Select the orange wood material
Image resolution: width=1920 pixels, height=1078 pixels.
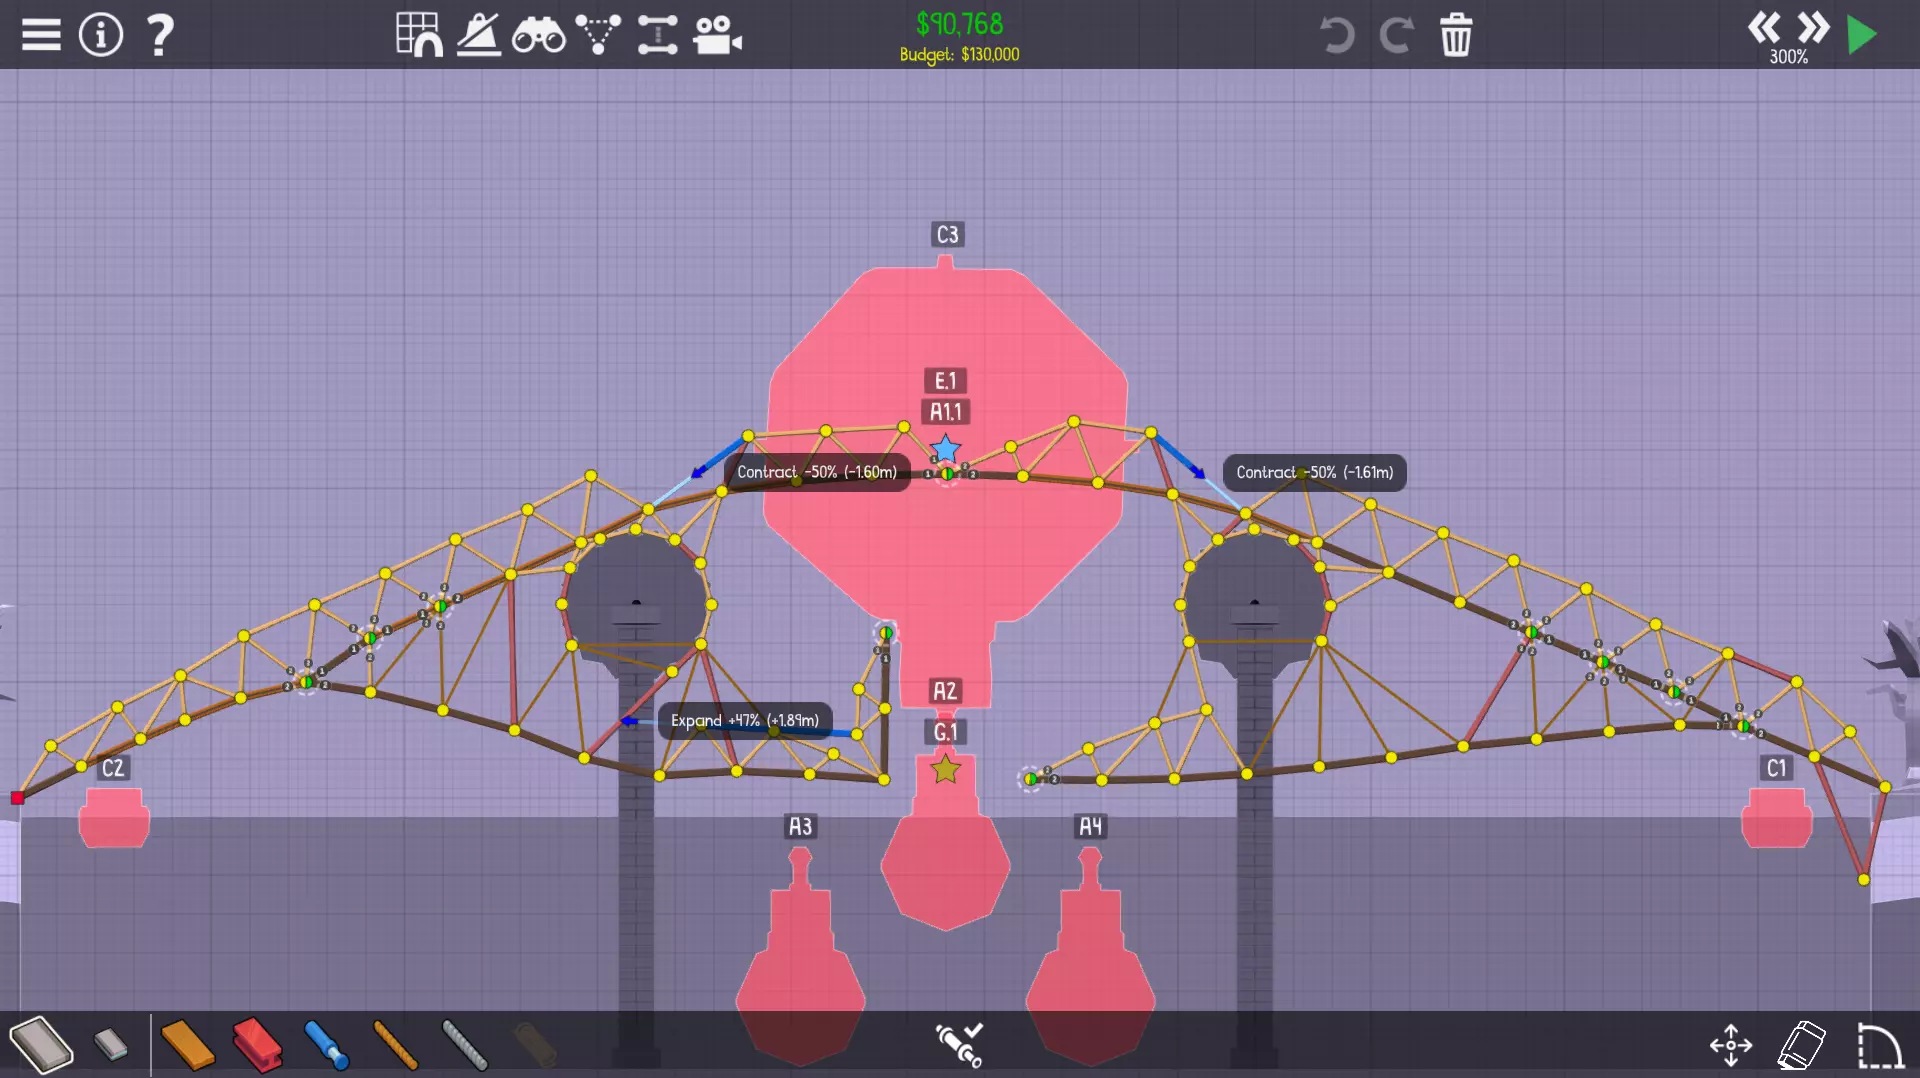[x=187, y=1045]
